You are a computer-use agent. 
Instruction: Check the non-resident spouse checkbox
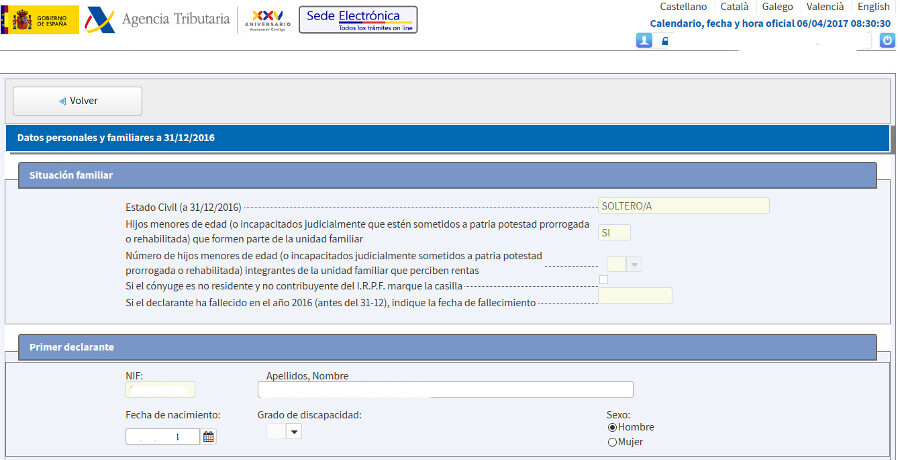click(603, 279)
